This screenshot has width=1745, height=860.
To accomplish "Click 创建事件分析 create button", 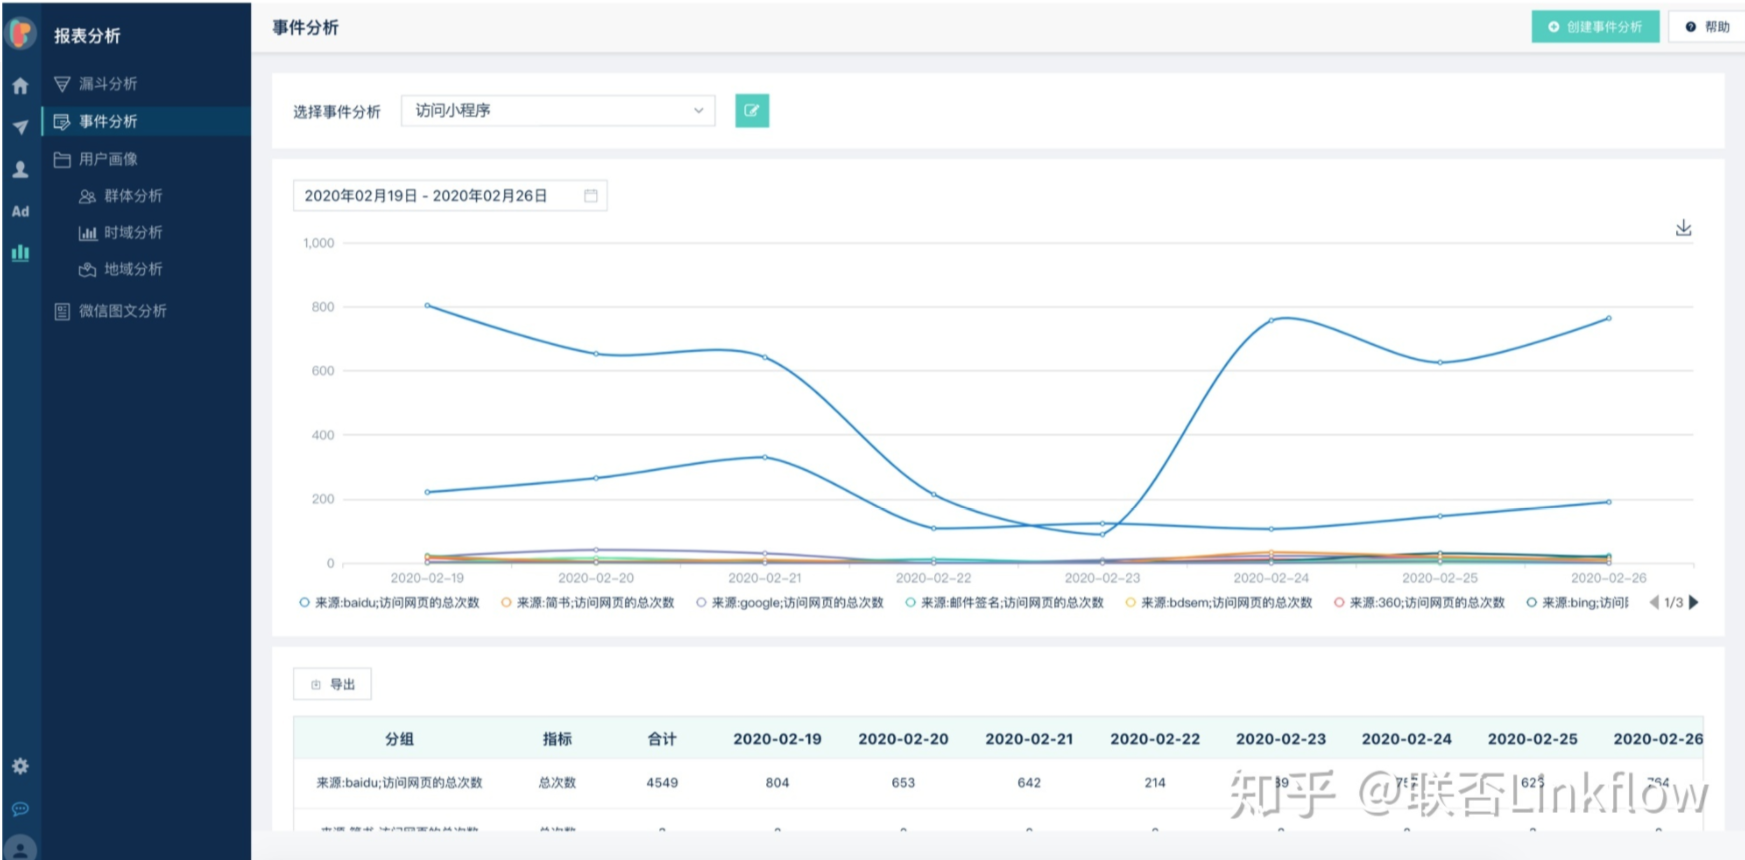I will click(x=1595, y=27).
